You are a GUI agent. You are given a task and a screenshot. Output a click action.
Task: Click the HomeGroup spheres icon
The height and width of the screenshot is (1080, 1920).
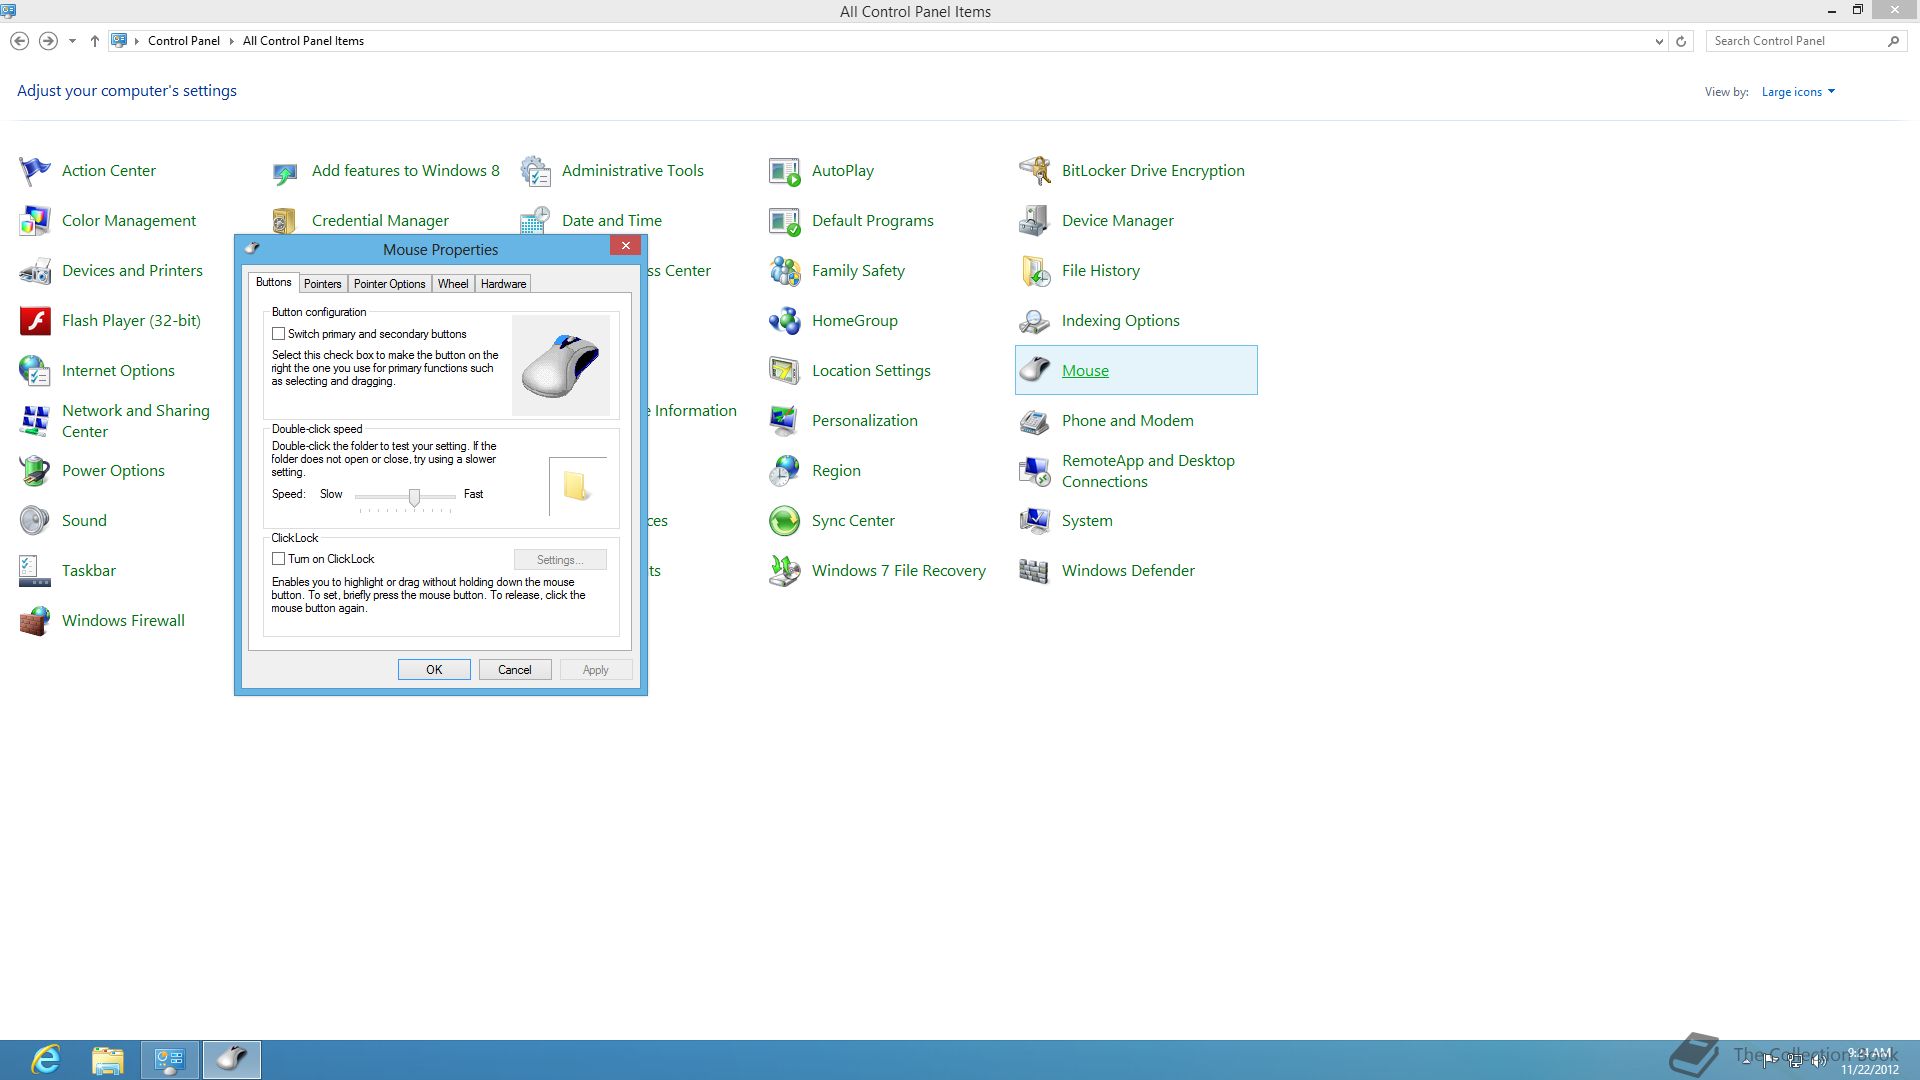tap(785, 321)
